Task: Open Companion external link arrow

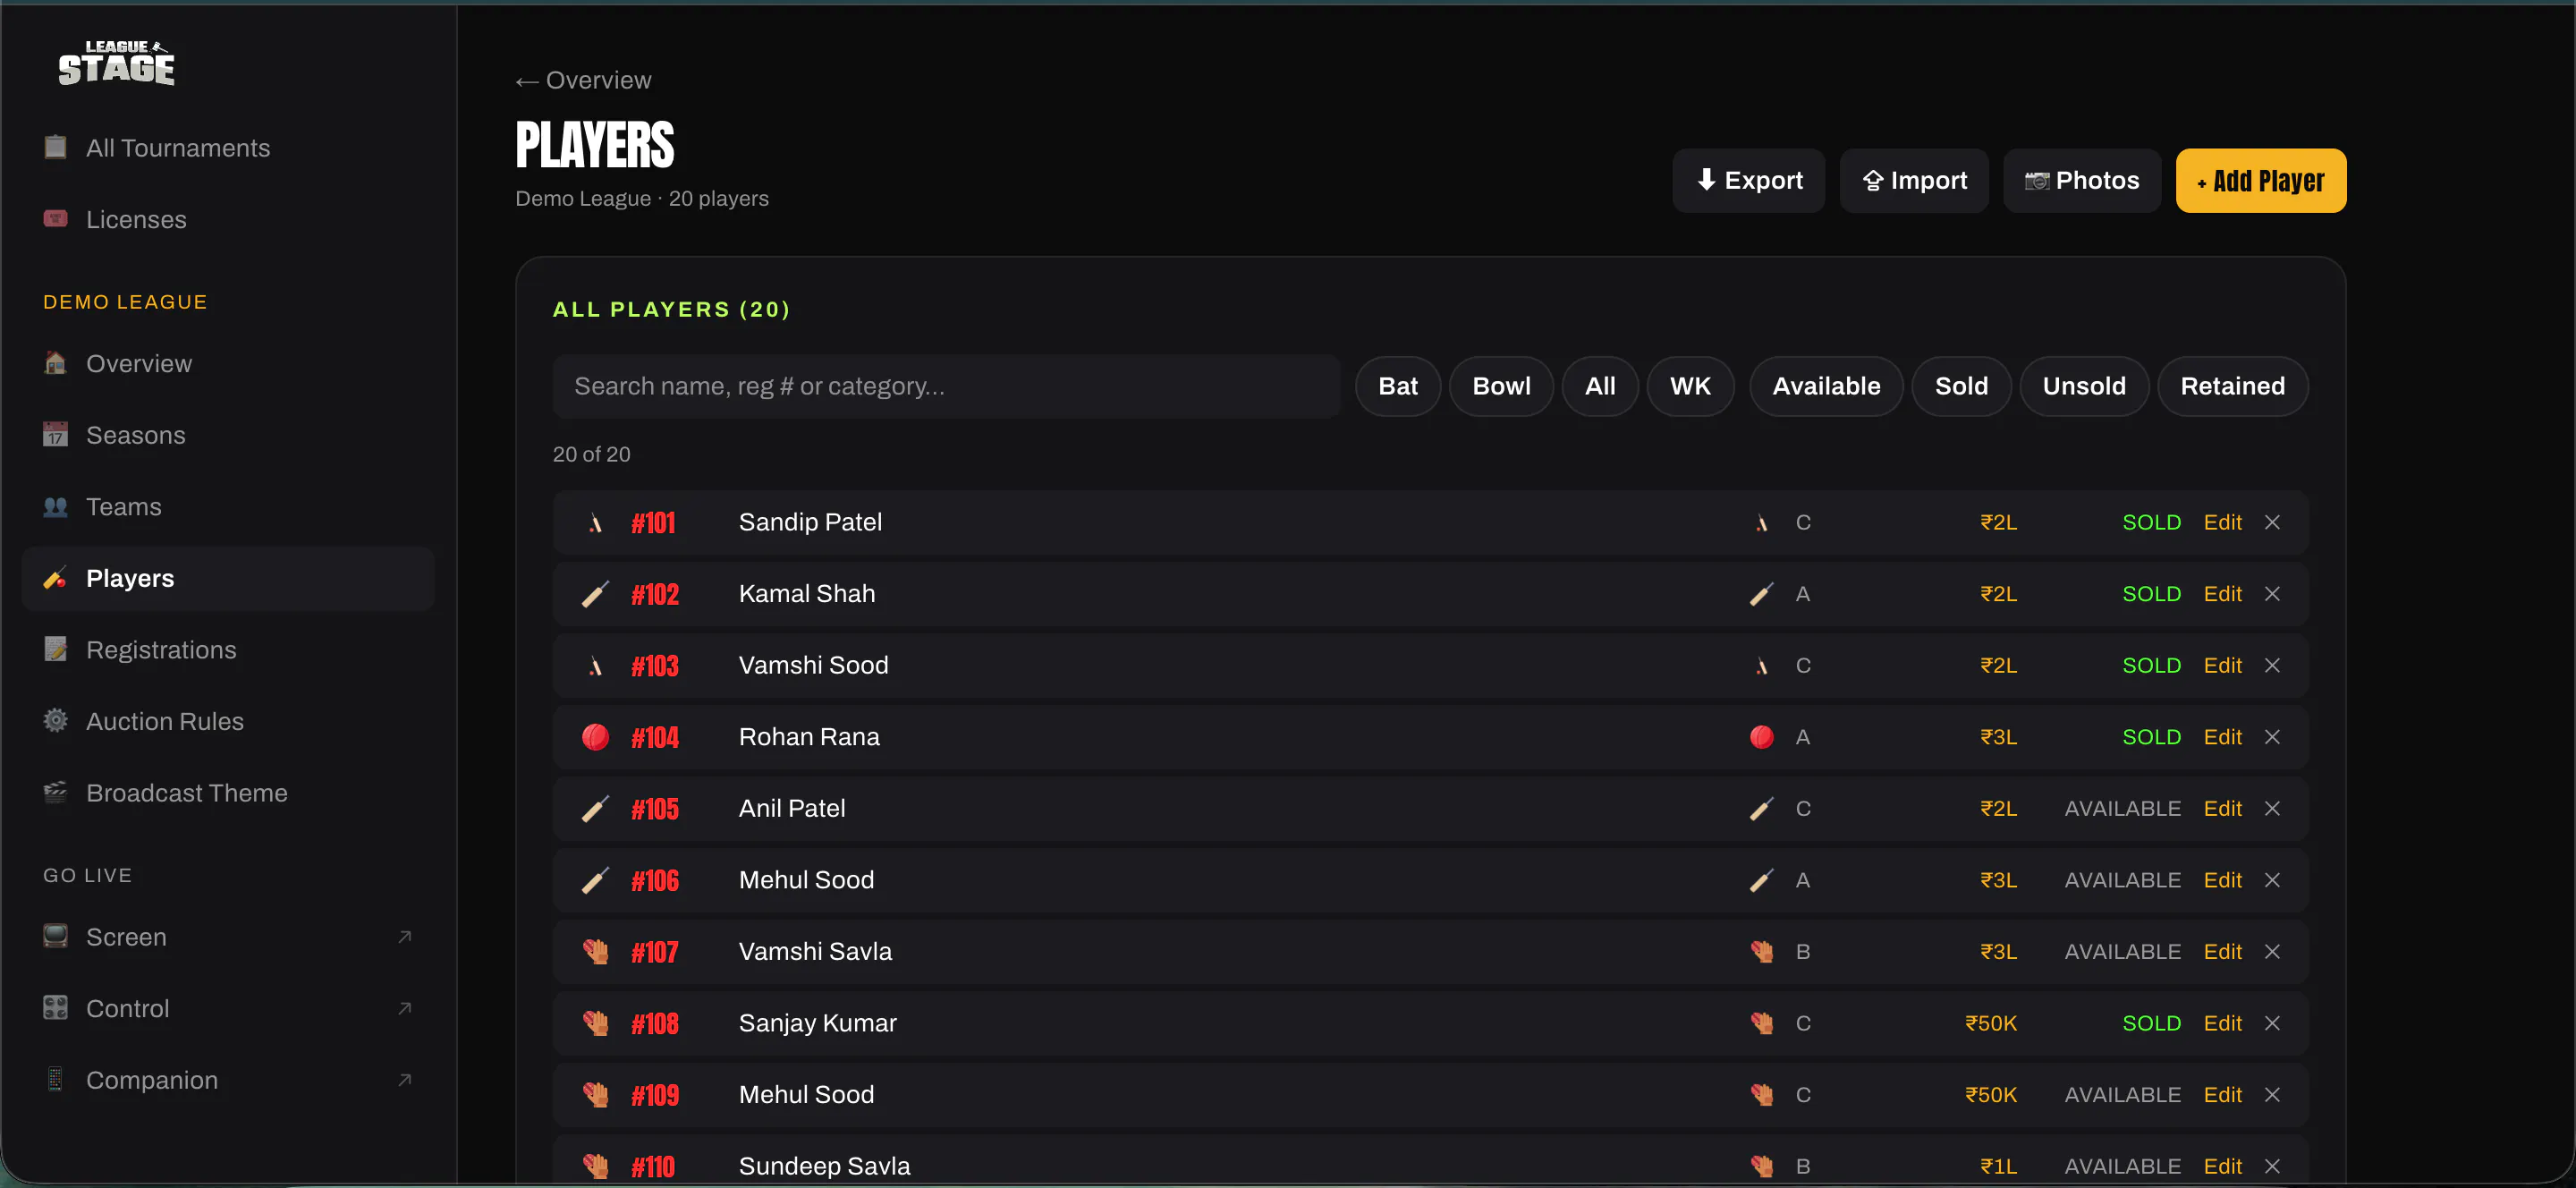Action: [405, 1080]
